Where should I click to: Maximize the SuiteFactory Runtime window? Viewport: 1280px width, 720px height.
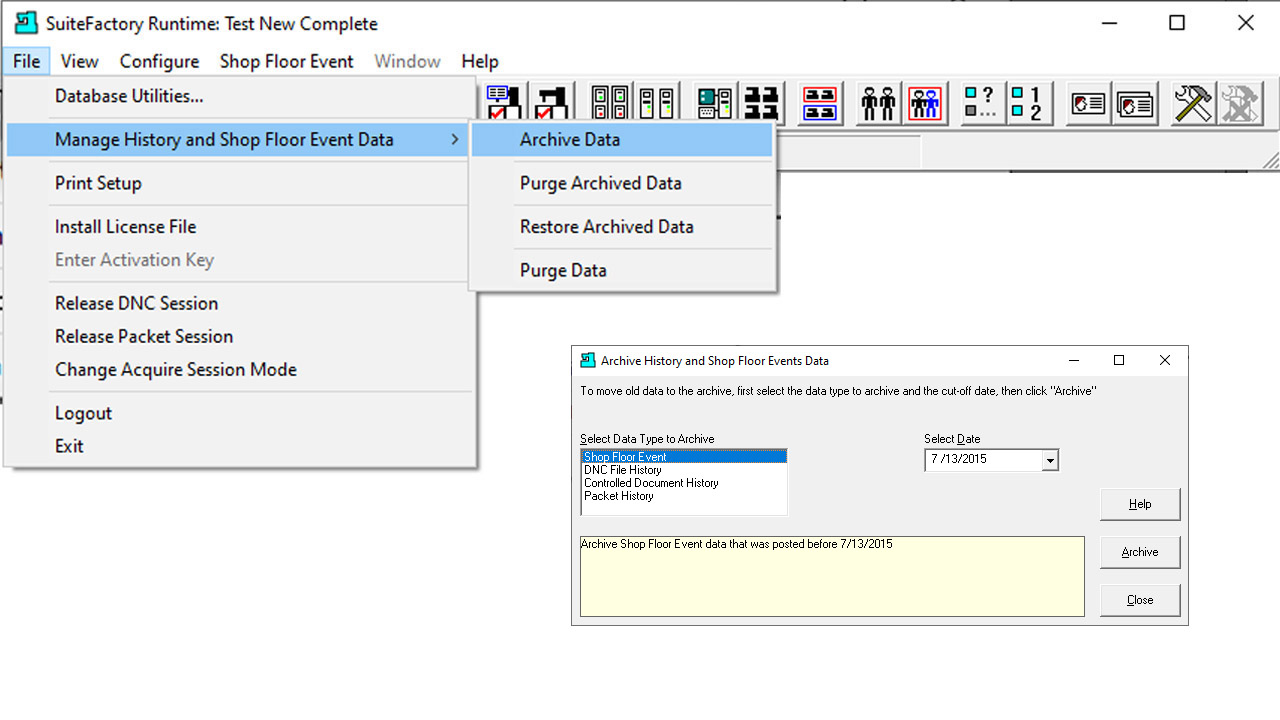pos(1177,23)
